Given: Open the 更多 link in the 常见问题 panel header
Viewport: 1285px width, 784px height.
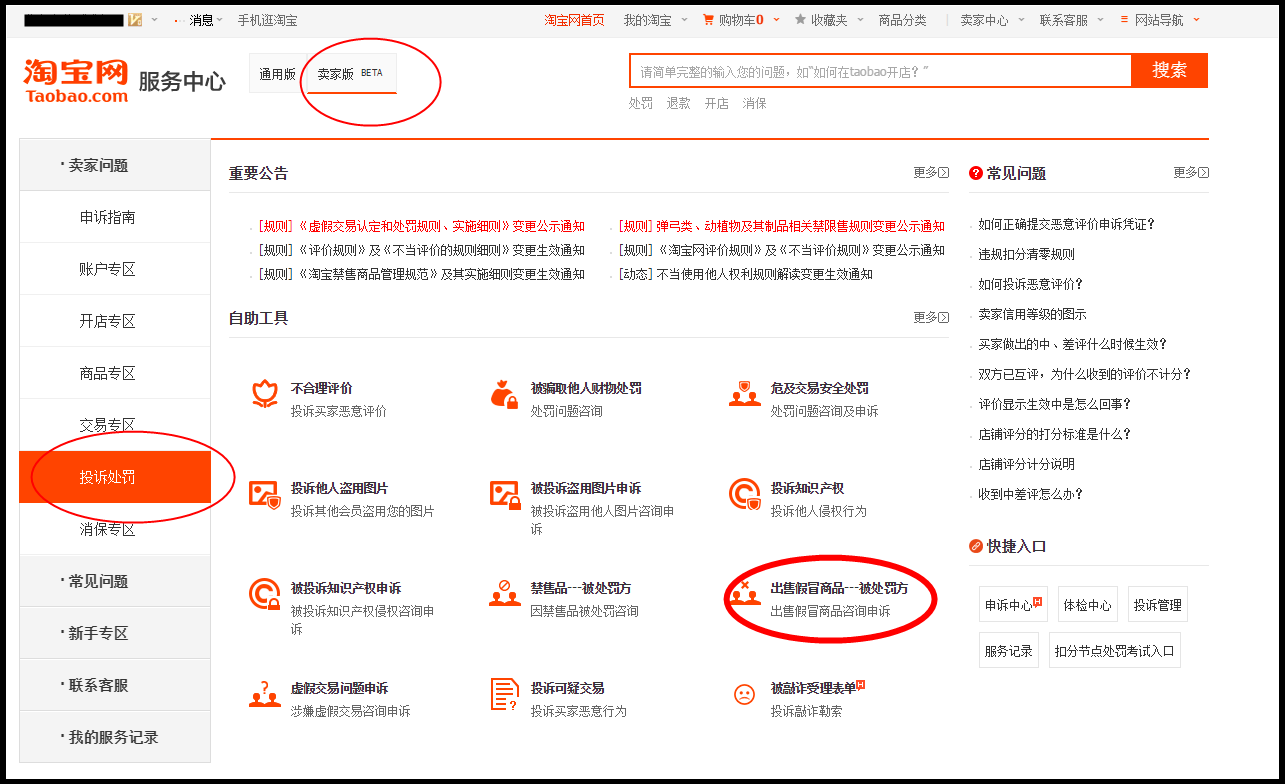Looking at the screenshot, I should point(1191,173).
